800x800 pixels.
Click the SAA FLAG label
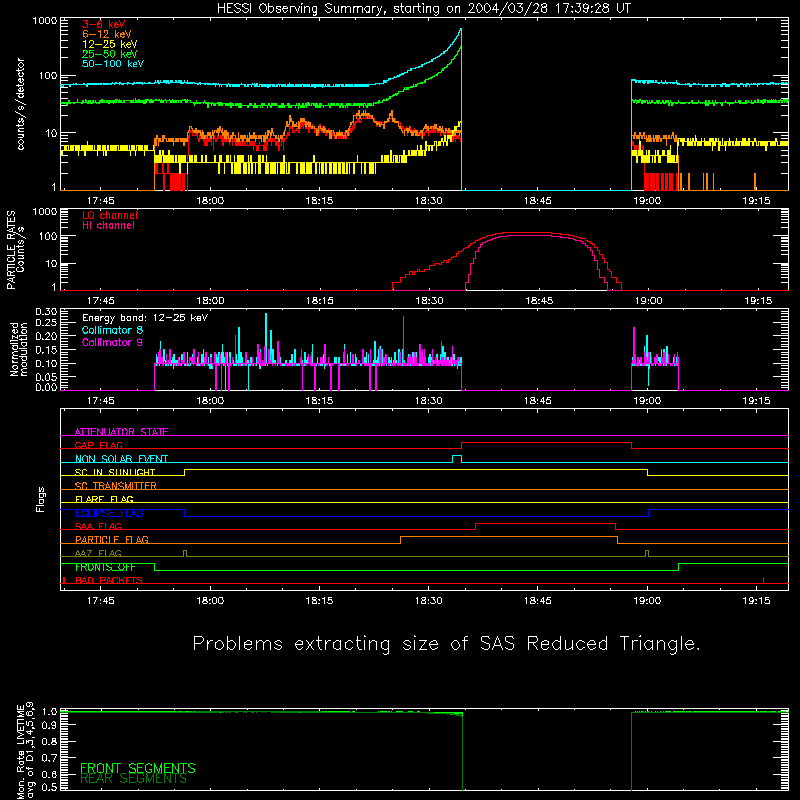(x=98, y=526)
